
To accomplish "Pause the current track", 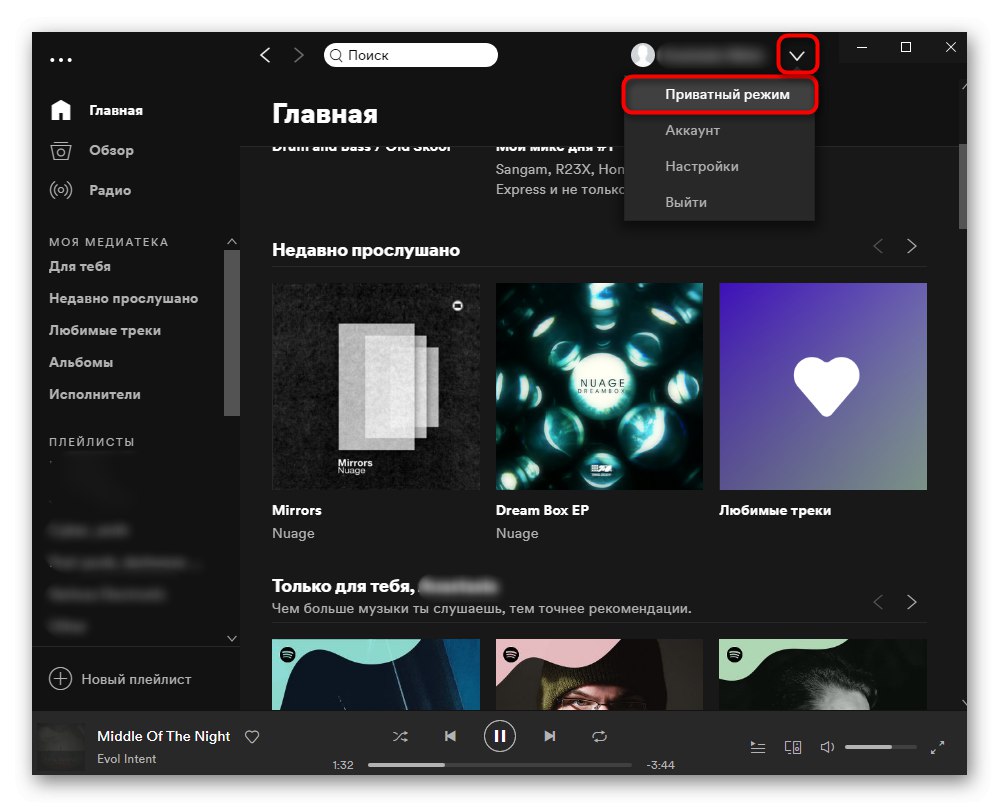I will [500, 736].
